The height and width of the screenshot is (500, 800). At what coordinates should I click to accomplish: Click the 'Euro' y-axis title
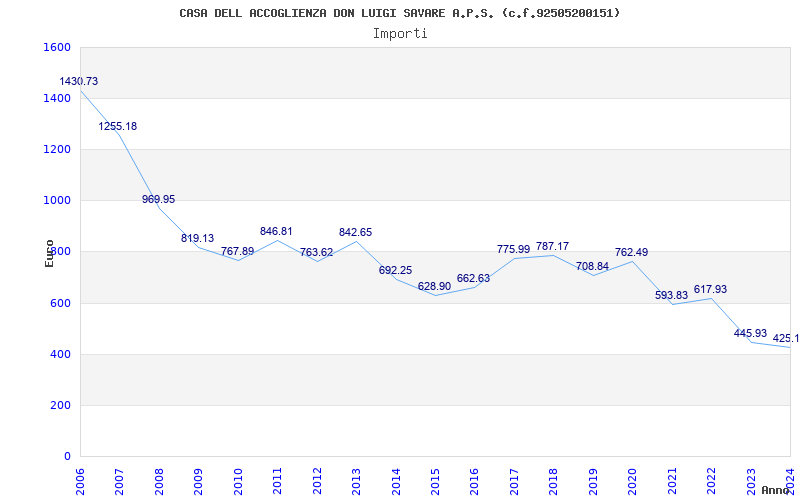pyautogui.click(x=49, y=253)
